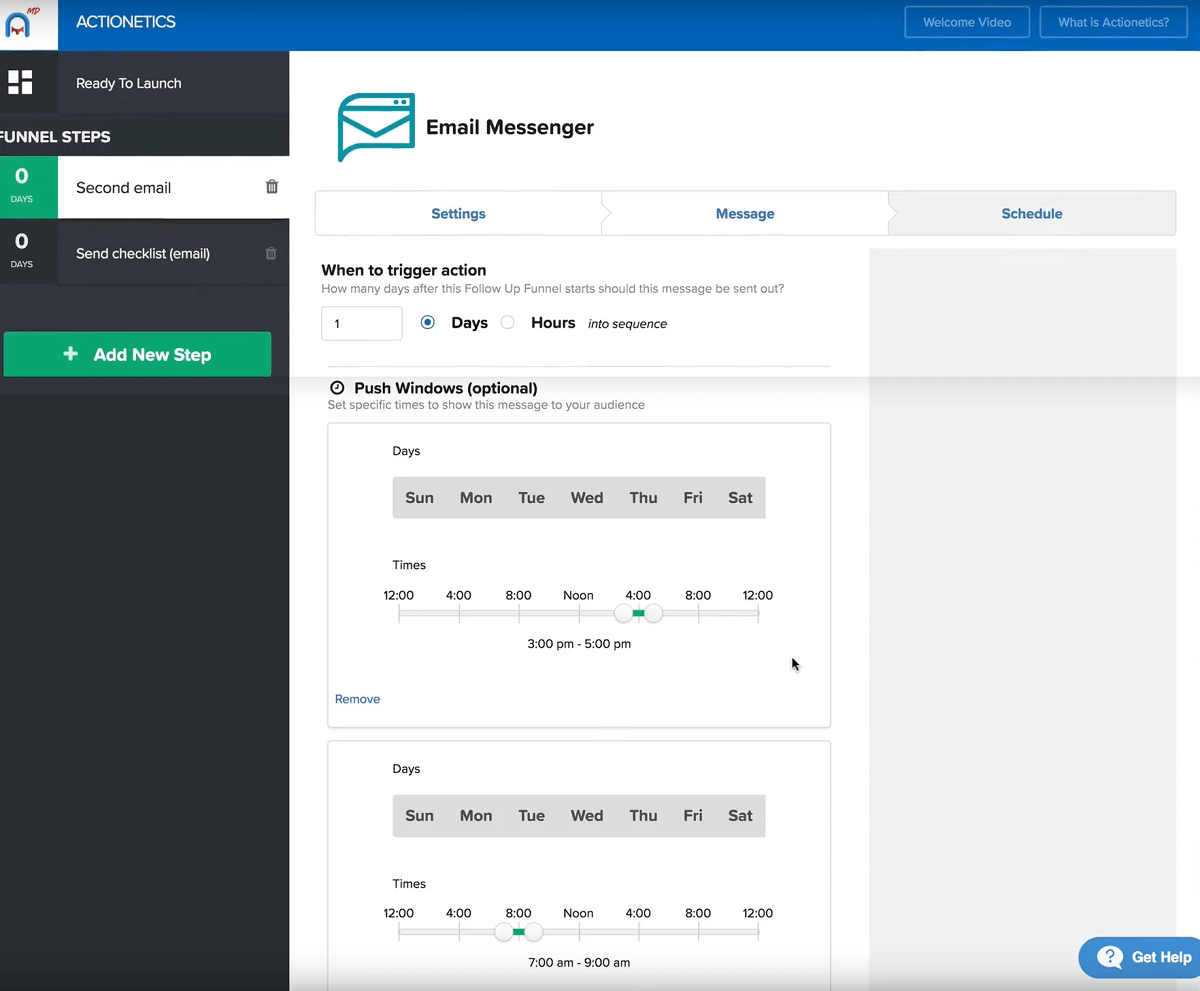
Task: Switch to the Message tab
Action: point(745,214)
